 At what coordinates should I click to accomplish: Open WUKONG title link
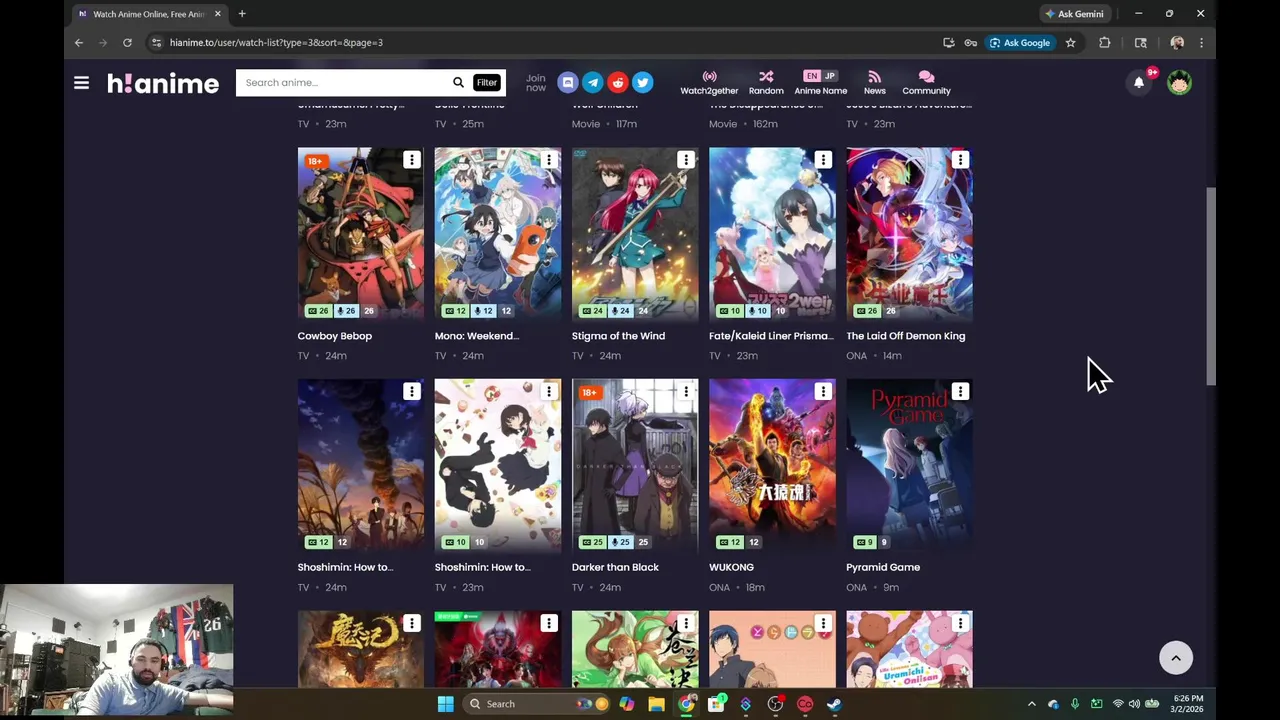[731, 567]
